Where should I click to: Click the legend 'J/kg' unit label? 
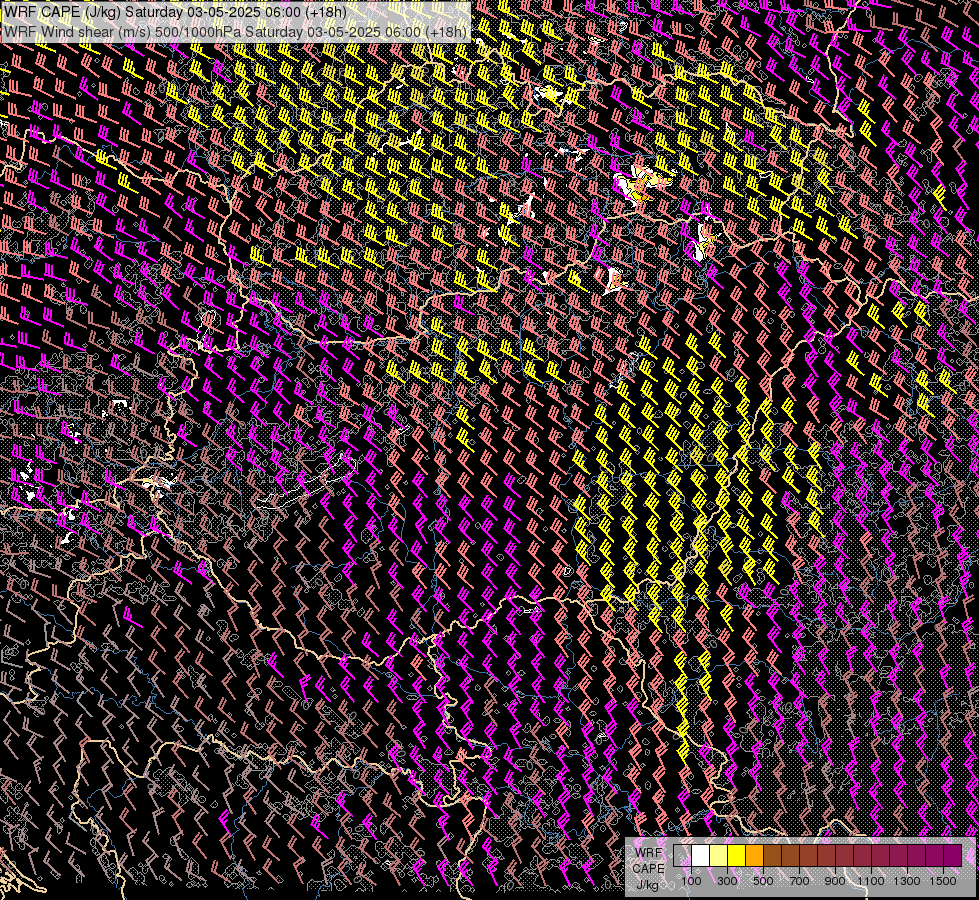648,885
